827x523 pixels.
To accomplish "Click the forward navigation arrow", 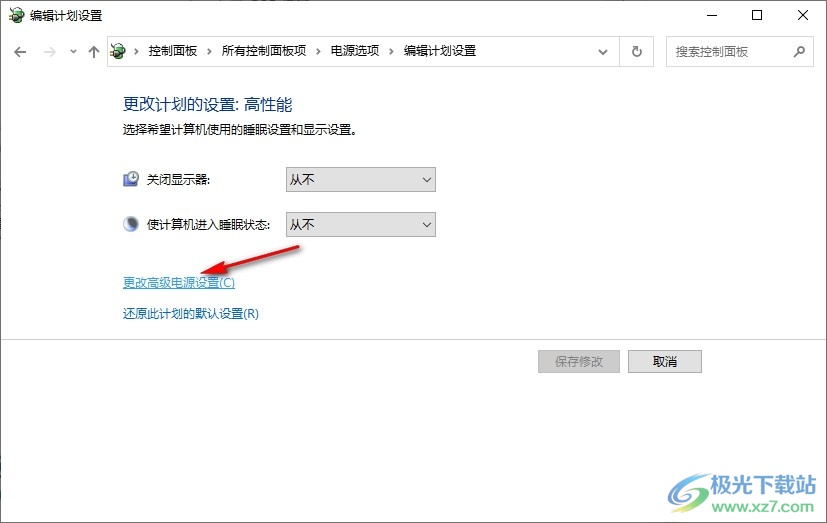I will coord(50,52).
